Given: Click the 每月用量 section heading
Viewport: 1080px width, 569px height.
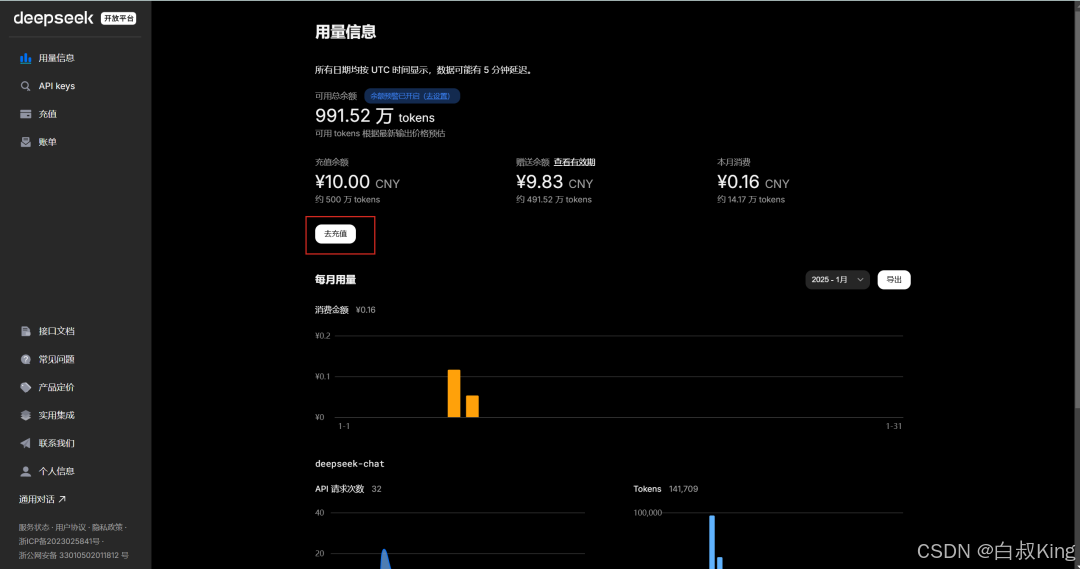Looking at the screenshot, I should 335,280.
